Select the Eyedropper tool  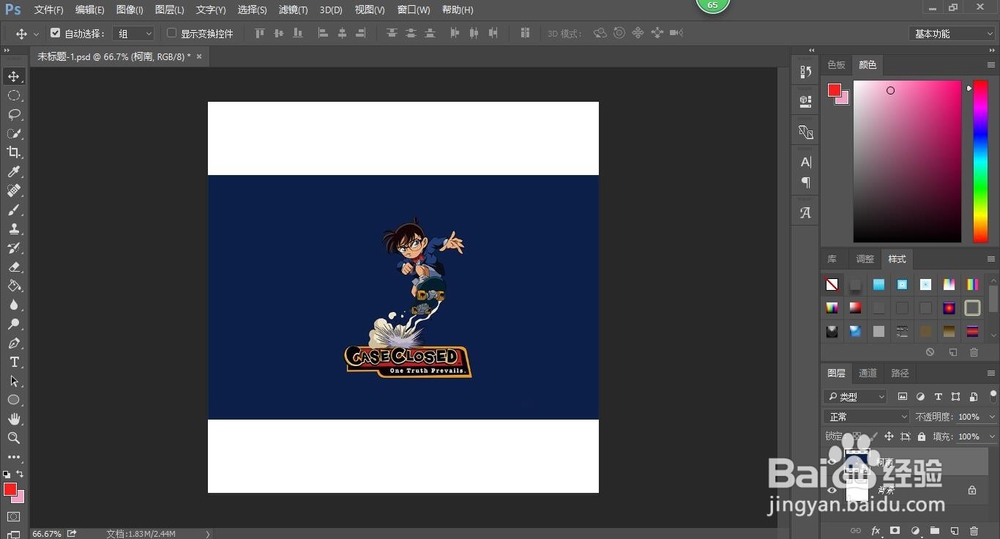(x=13, y=172)
